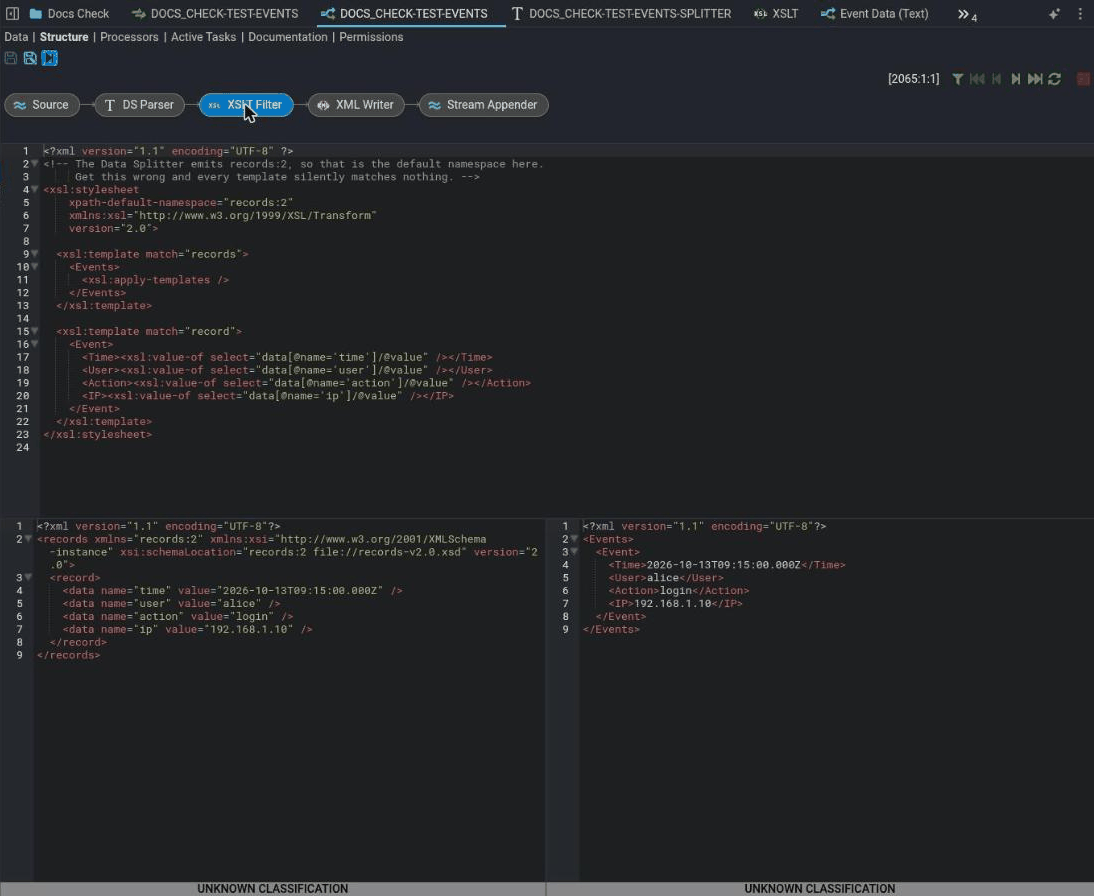
Task: Click the wave icon on Stream Appender
Action: (x=435, y=105)
